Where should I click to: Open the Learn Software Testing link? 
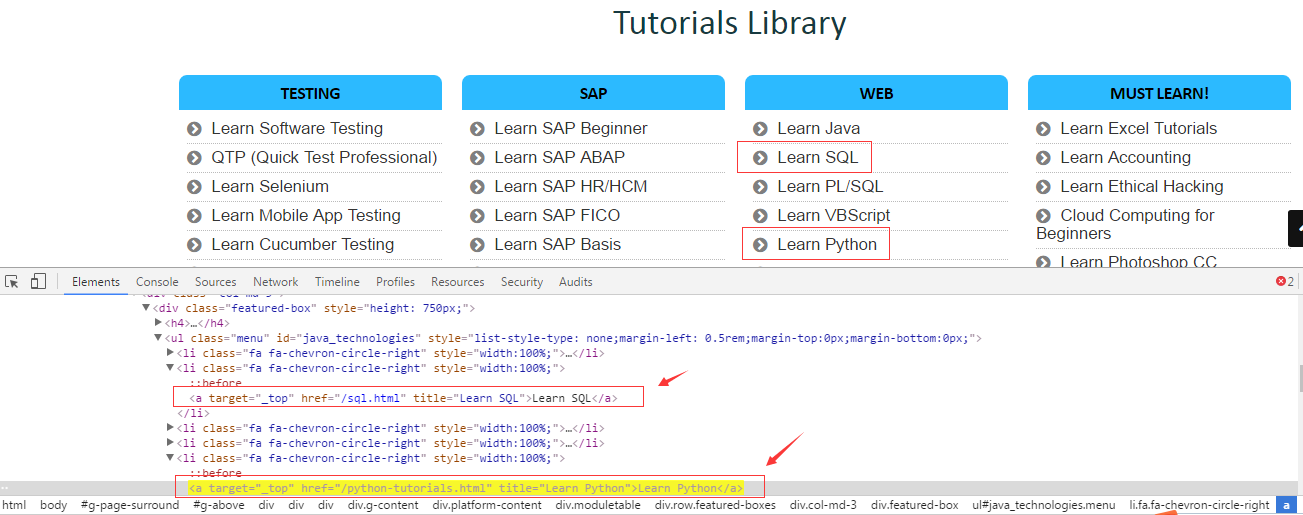297,129
